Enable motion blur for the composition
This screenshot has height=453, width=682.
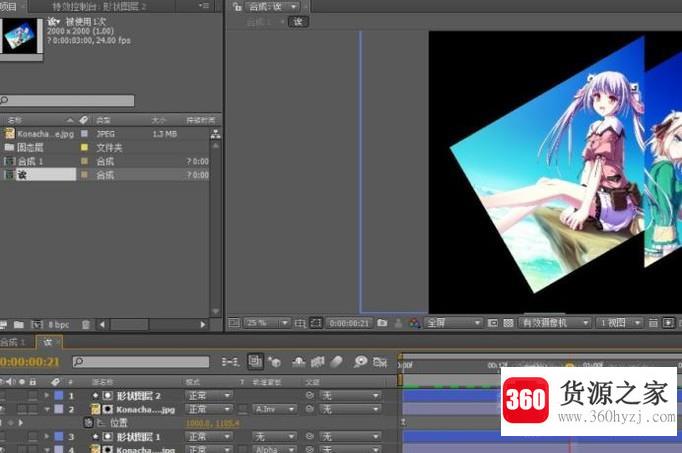[x=336, y=362]
